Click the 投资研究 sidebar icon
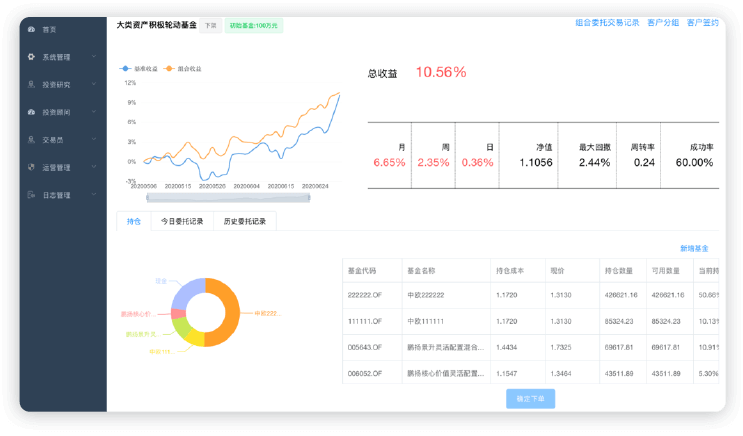The image size is (743, 436). tap(32, 85)
